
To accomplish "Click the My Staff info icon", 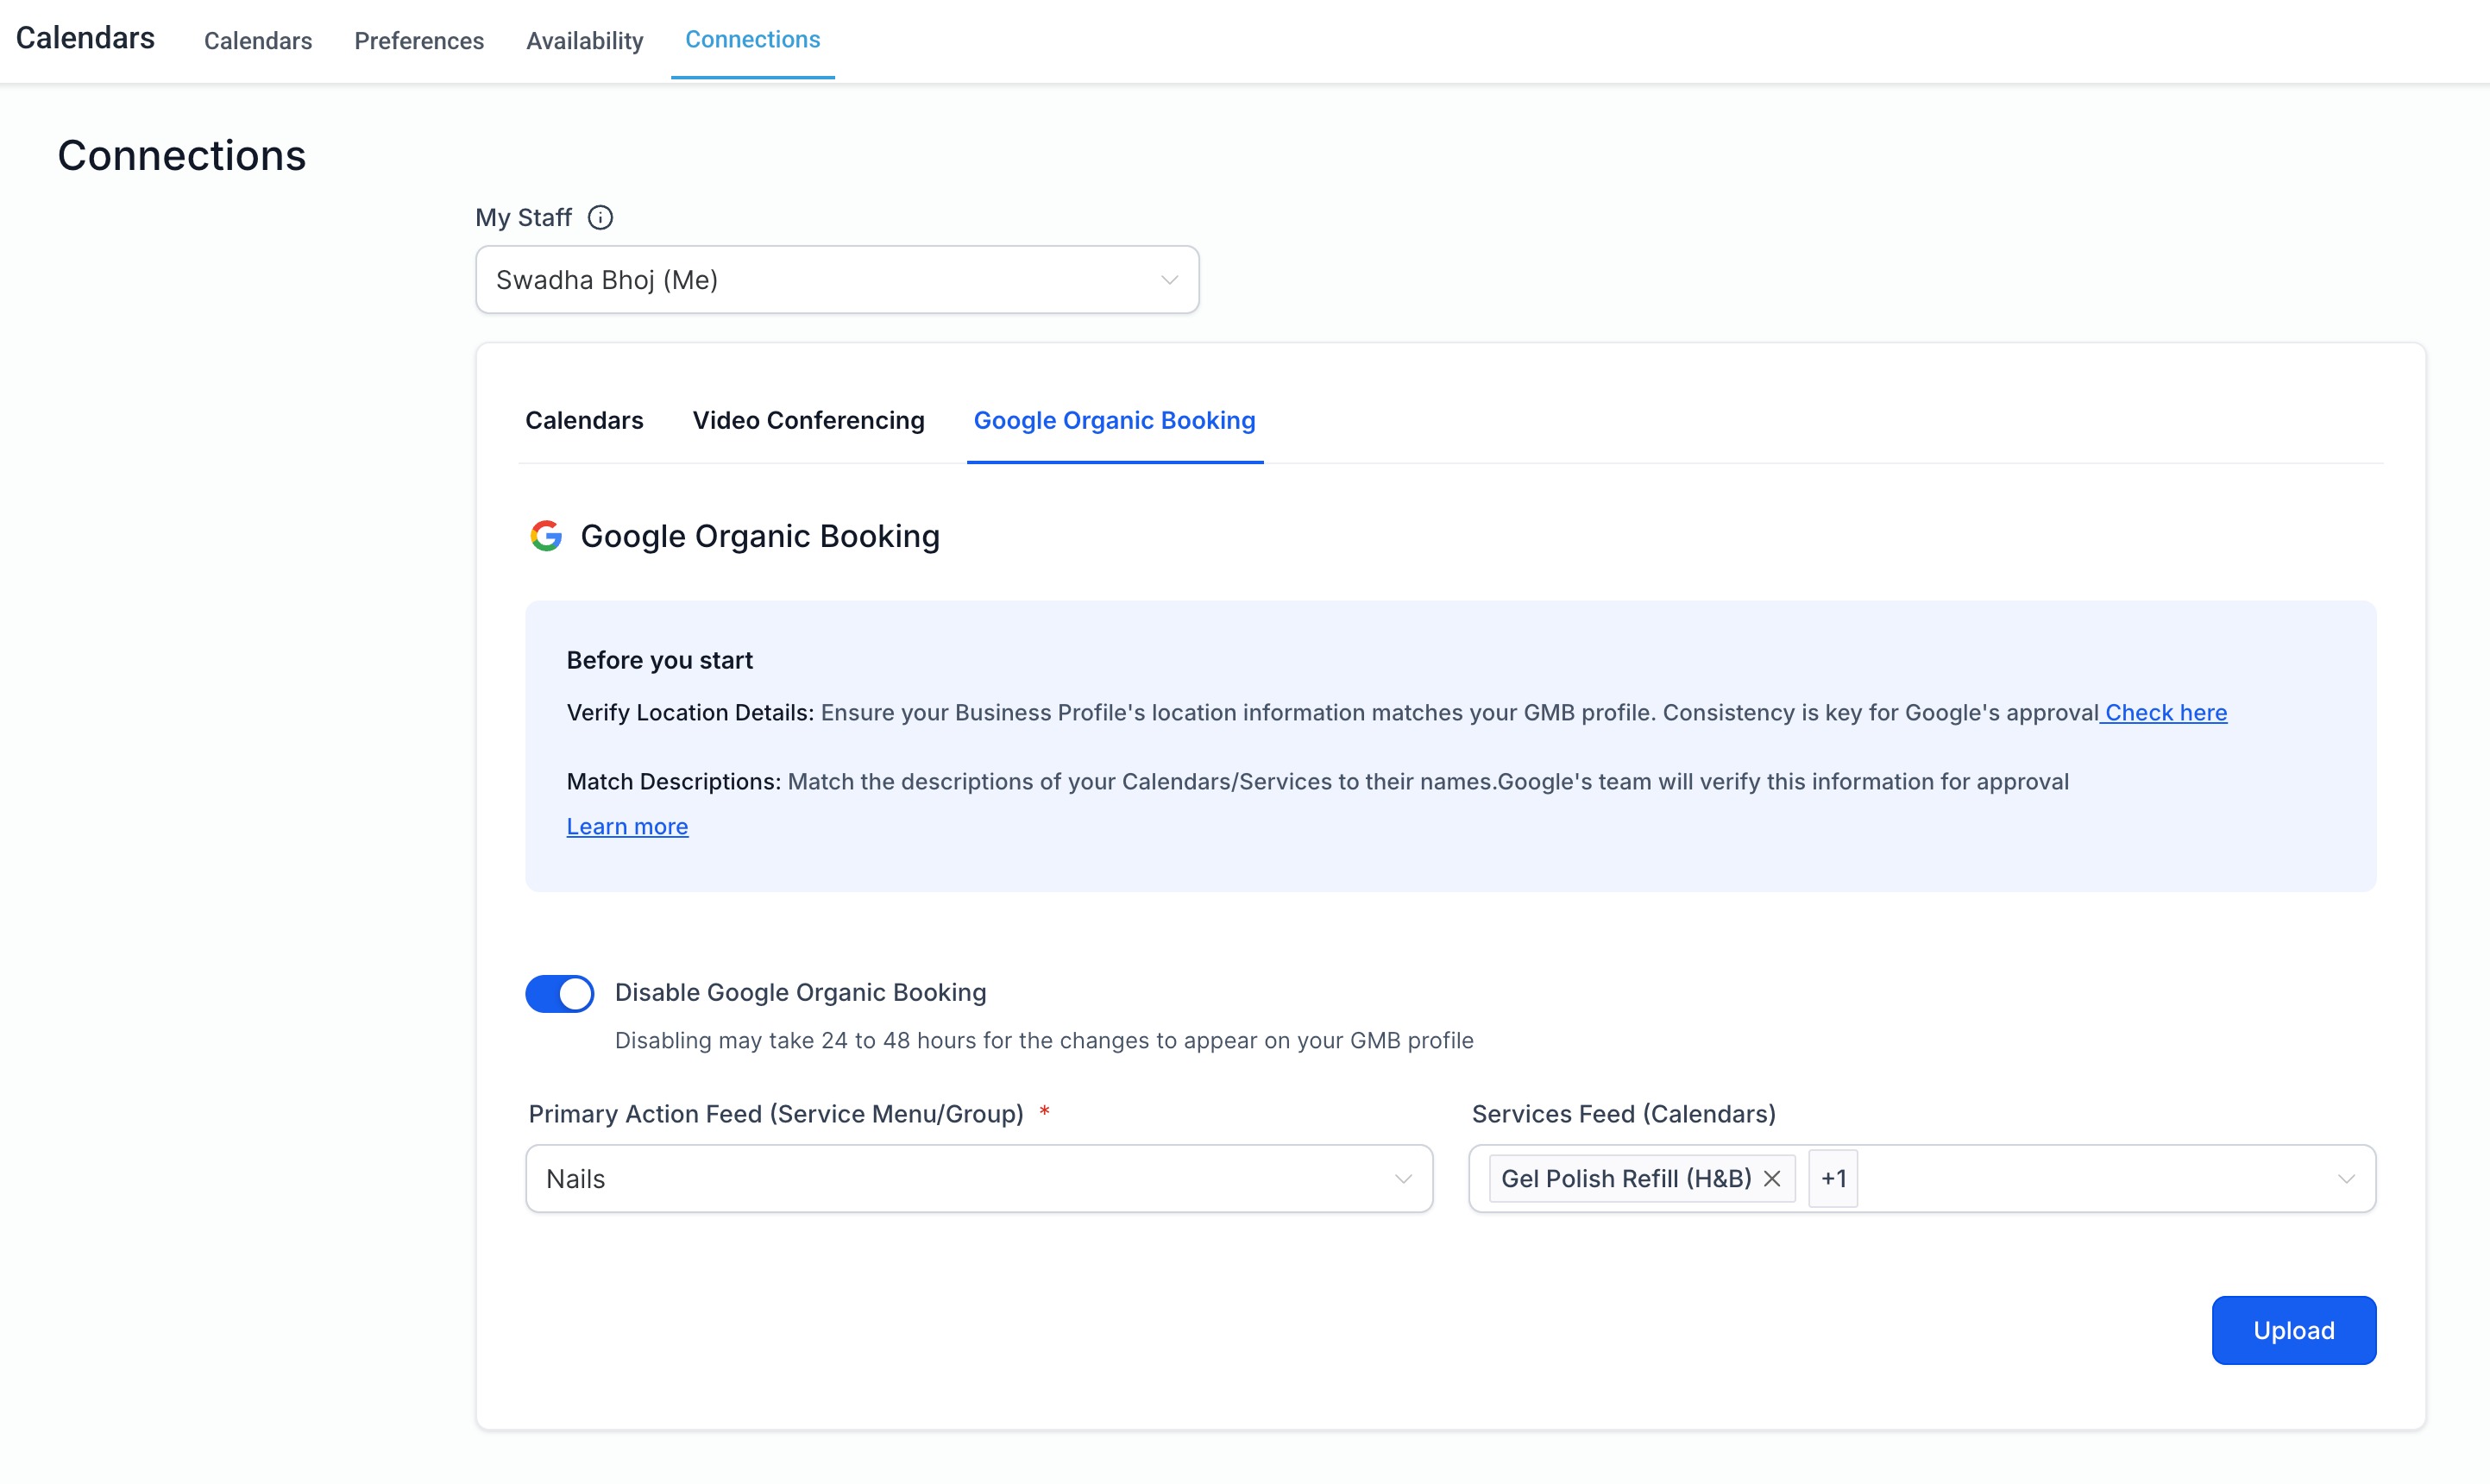I will [x=600, y=217].
